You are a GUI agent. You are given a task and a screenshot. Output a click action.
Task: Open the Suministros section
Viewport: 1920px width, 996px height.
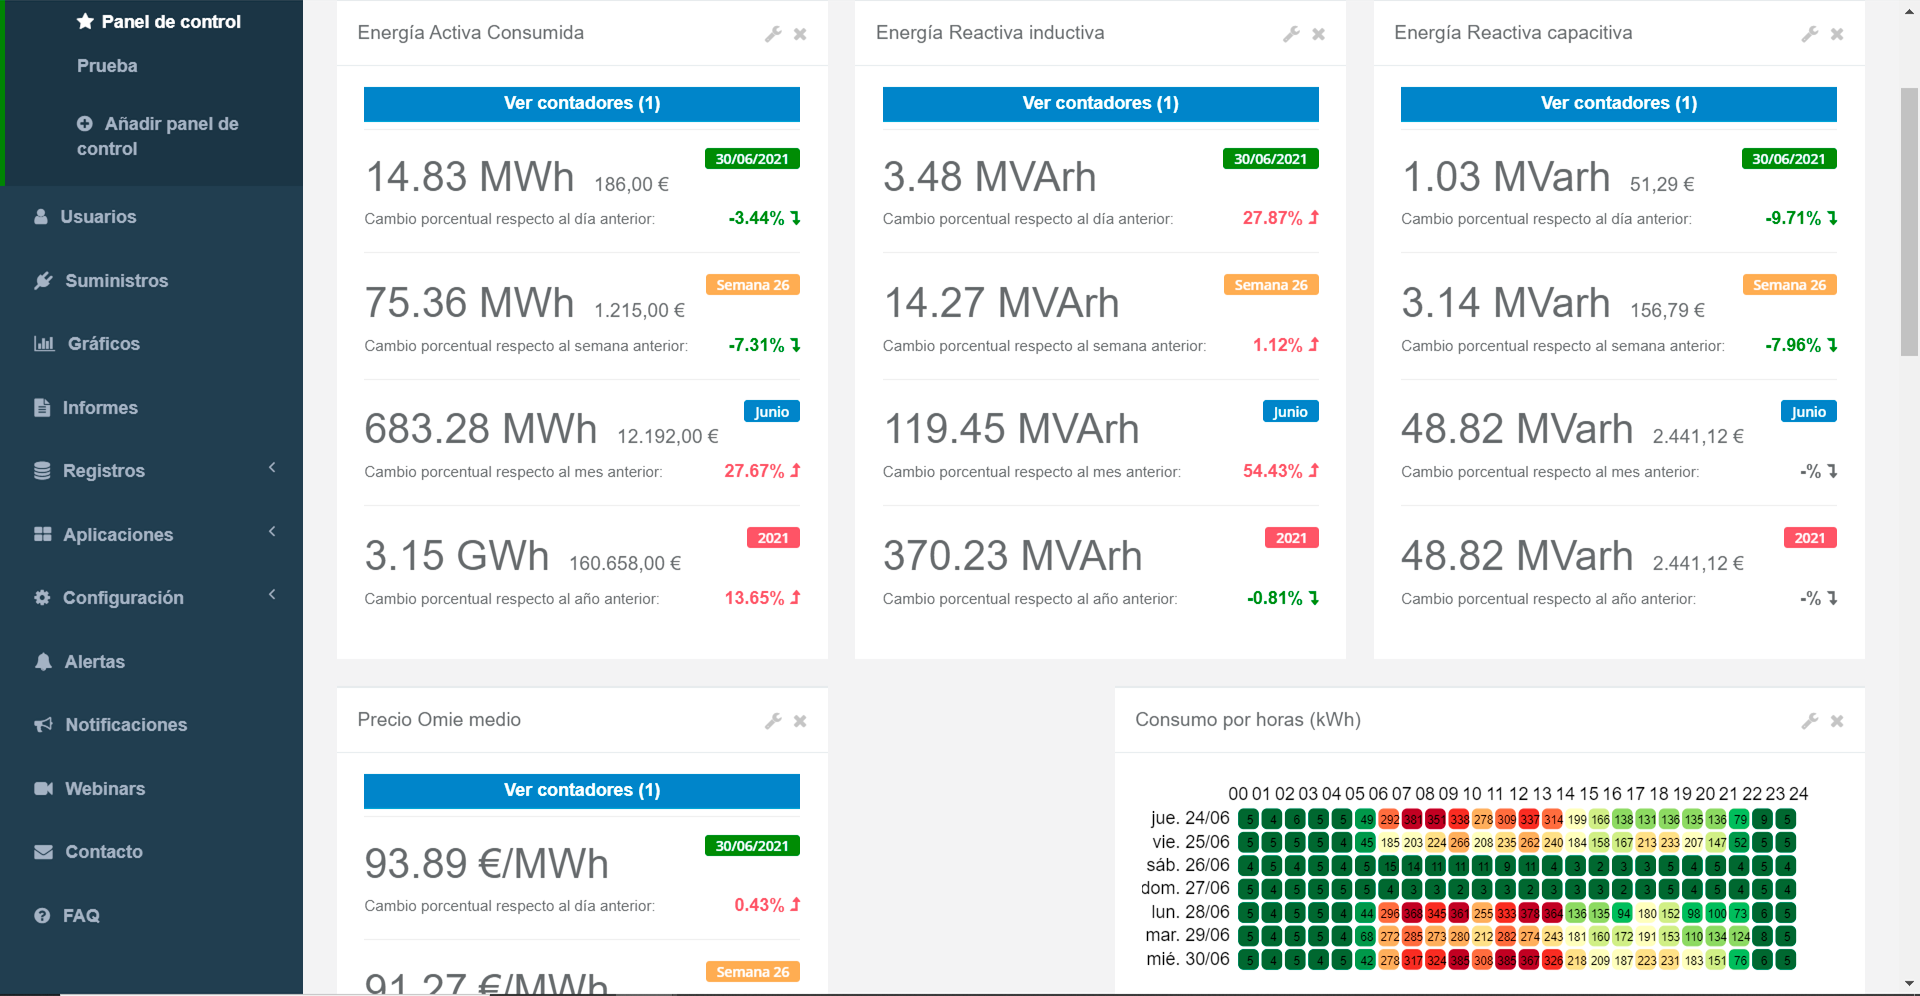point(116,281)
